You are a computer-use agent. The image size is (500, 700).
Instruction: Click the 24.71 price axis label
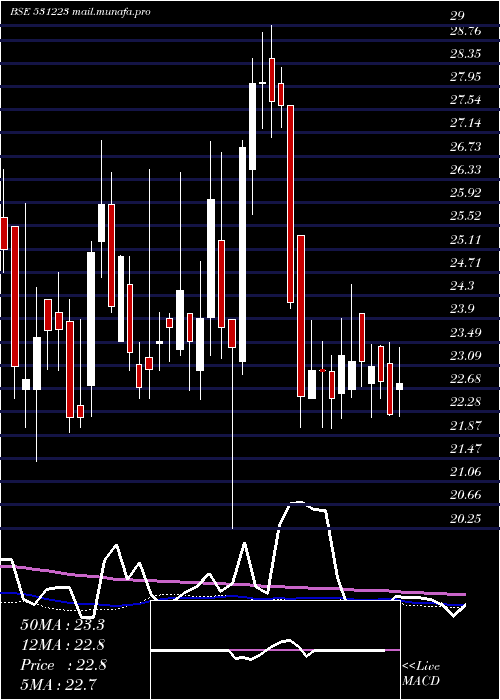pos(466,262)
